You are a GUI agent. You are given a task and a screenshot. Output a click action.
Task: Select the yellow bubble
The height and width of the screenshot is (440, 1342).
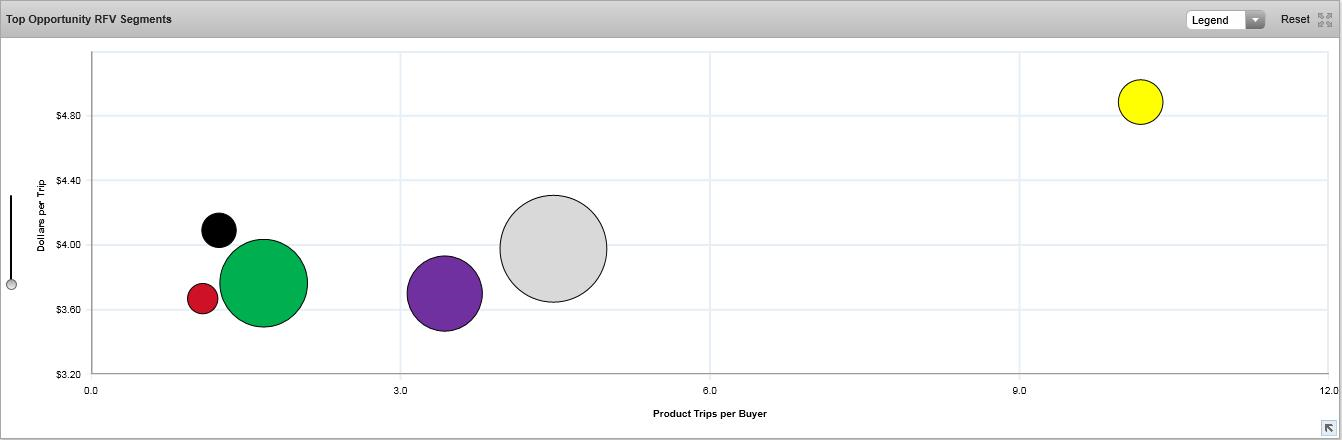pos(1140,102)
